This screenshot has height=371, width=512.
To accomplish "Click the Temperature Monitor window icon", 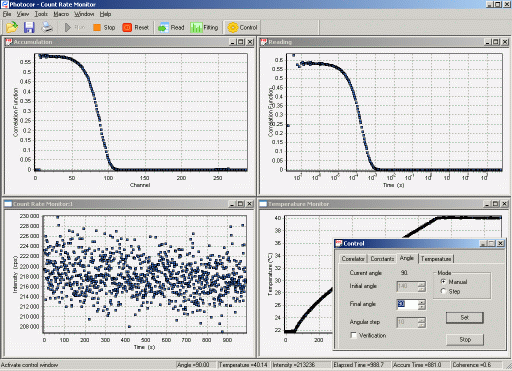I will pos(263,204).
